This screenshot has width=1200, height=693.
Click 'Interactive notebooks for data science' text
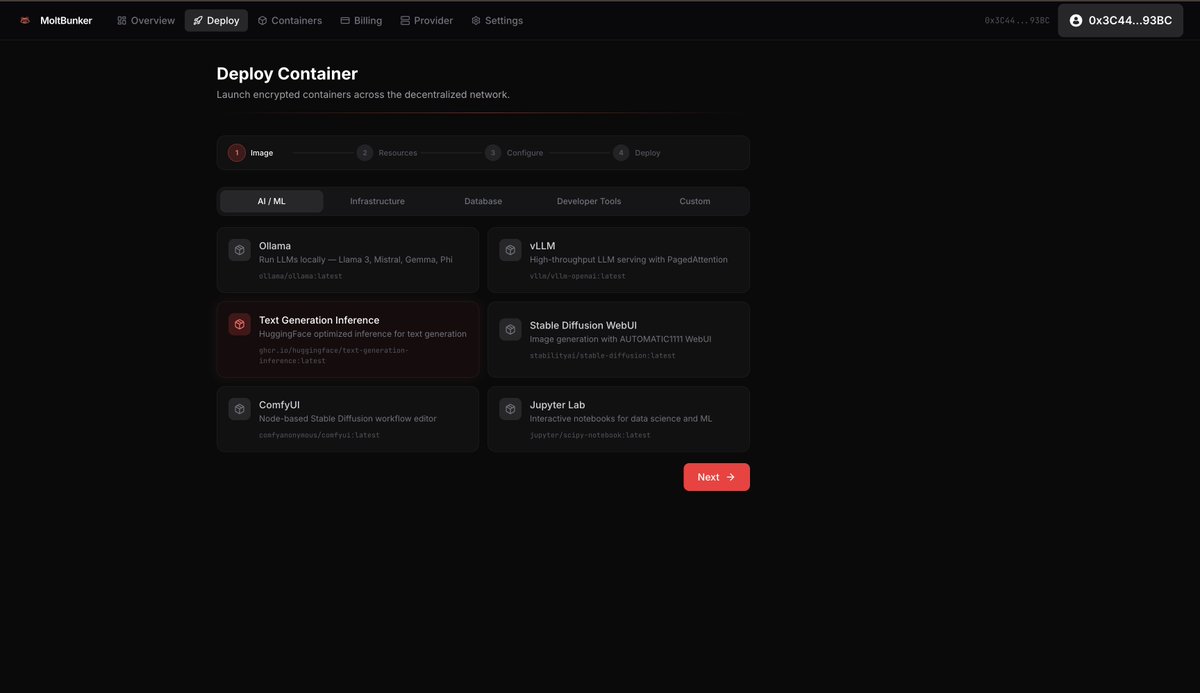[x=621, y=418]
